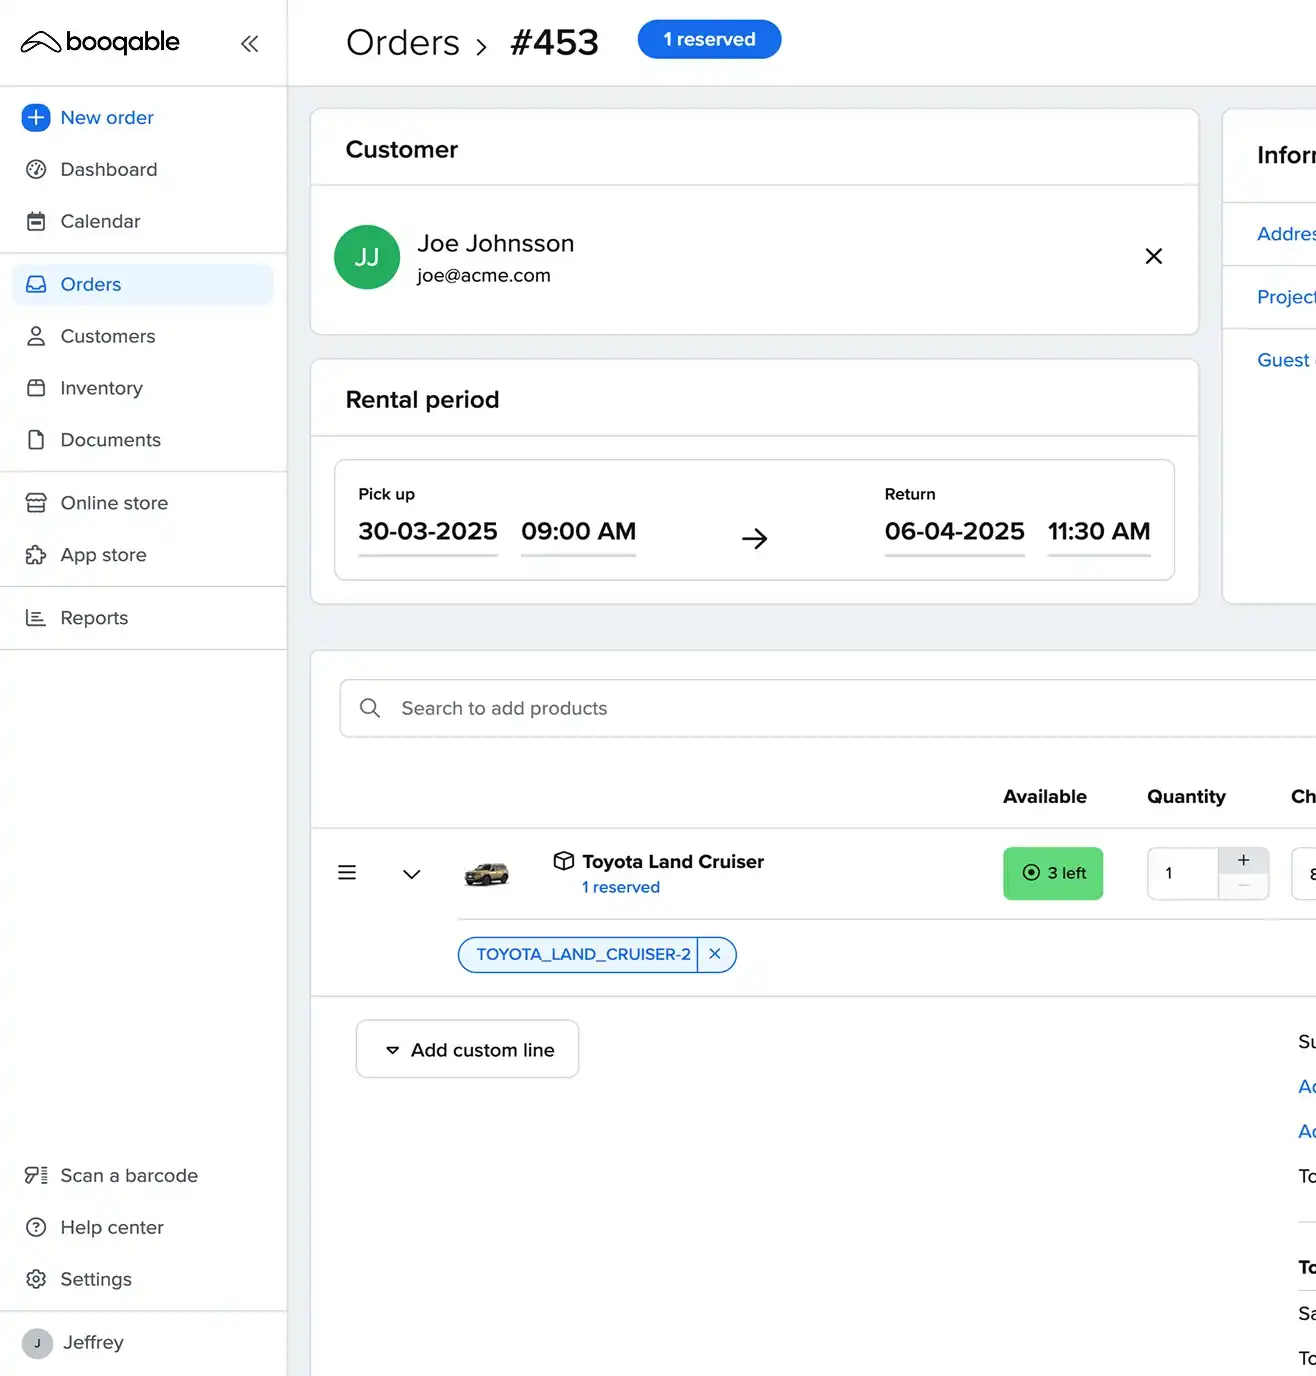1316x1376 pixels.
Task: Click the Inventory box icon
Action: 36,388
